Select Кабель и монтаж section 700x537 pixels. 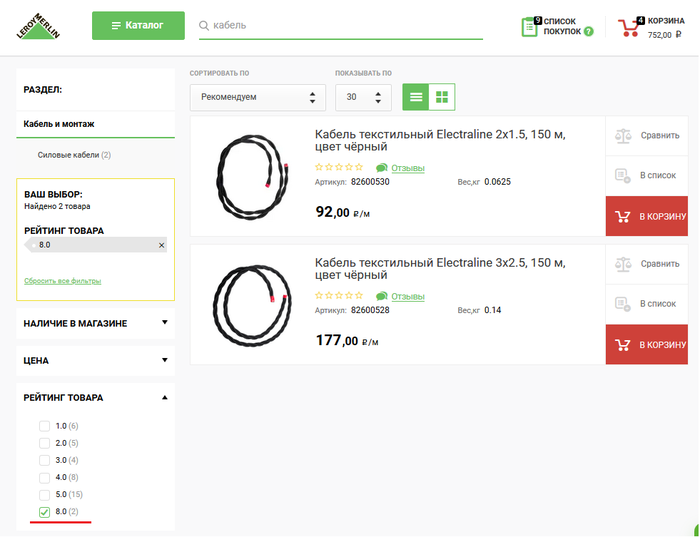(x=59, y=124)
